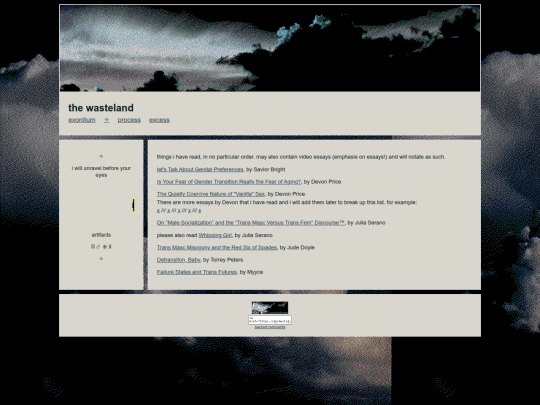Click the "by Savior Bright" author text

pyautogui.click(x=266, y=169)
